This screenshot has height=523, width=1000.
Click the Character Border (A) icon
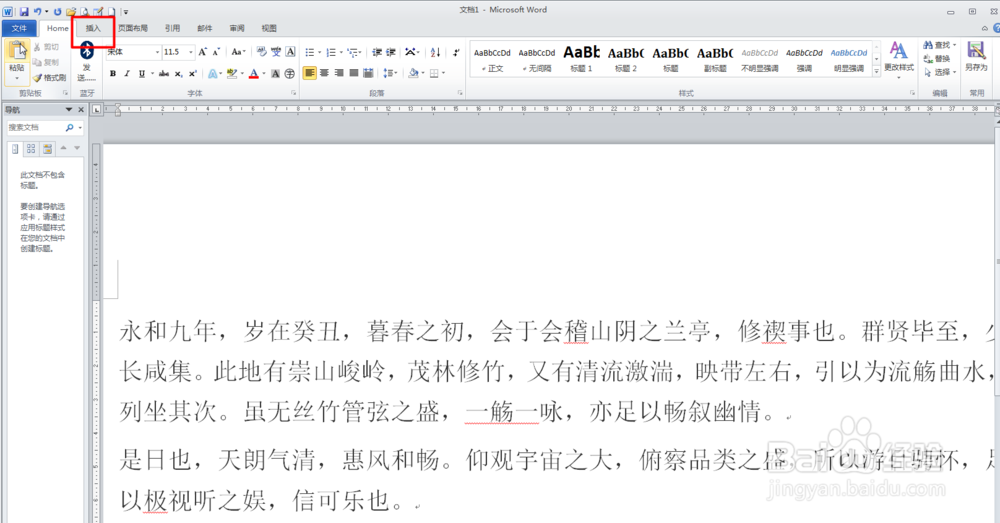coord(290,52)
